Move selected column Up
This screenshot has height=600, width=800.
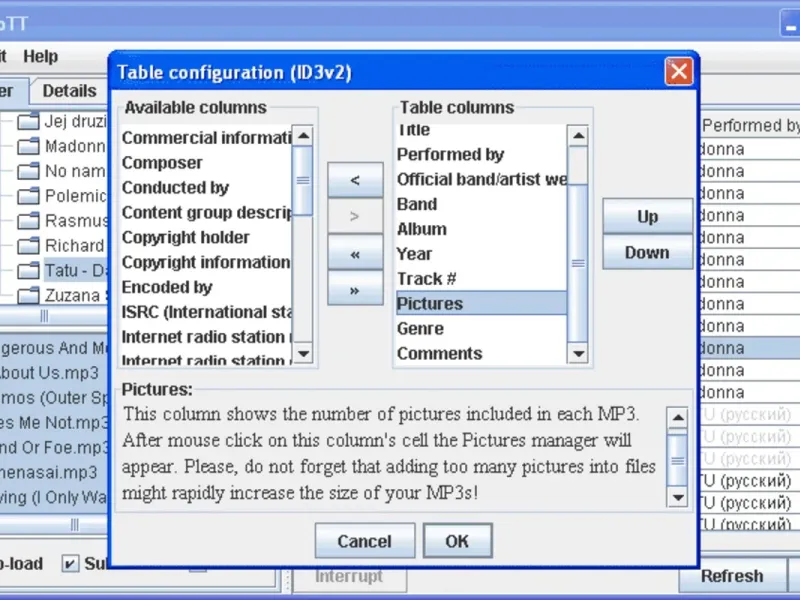click(x=647, y=217)
